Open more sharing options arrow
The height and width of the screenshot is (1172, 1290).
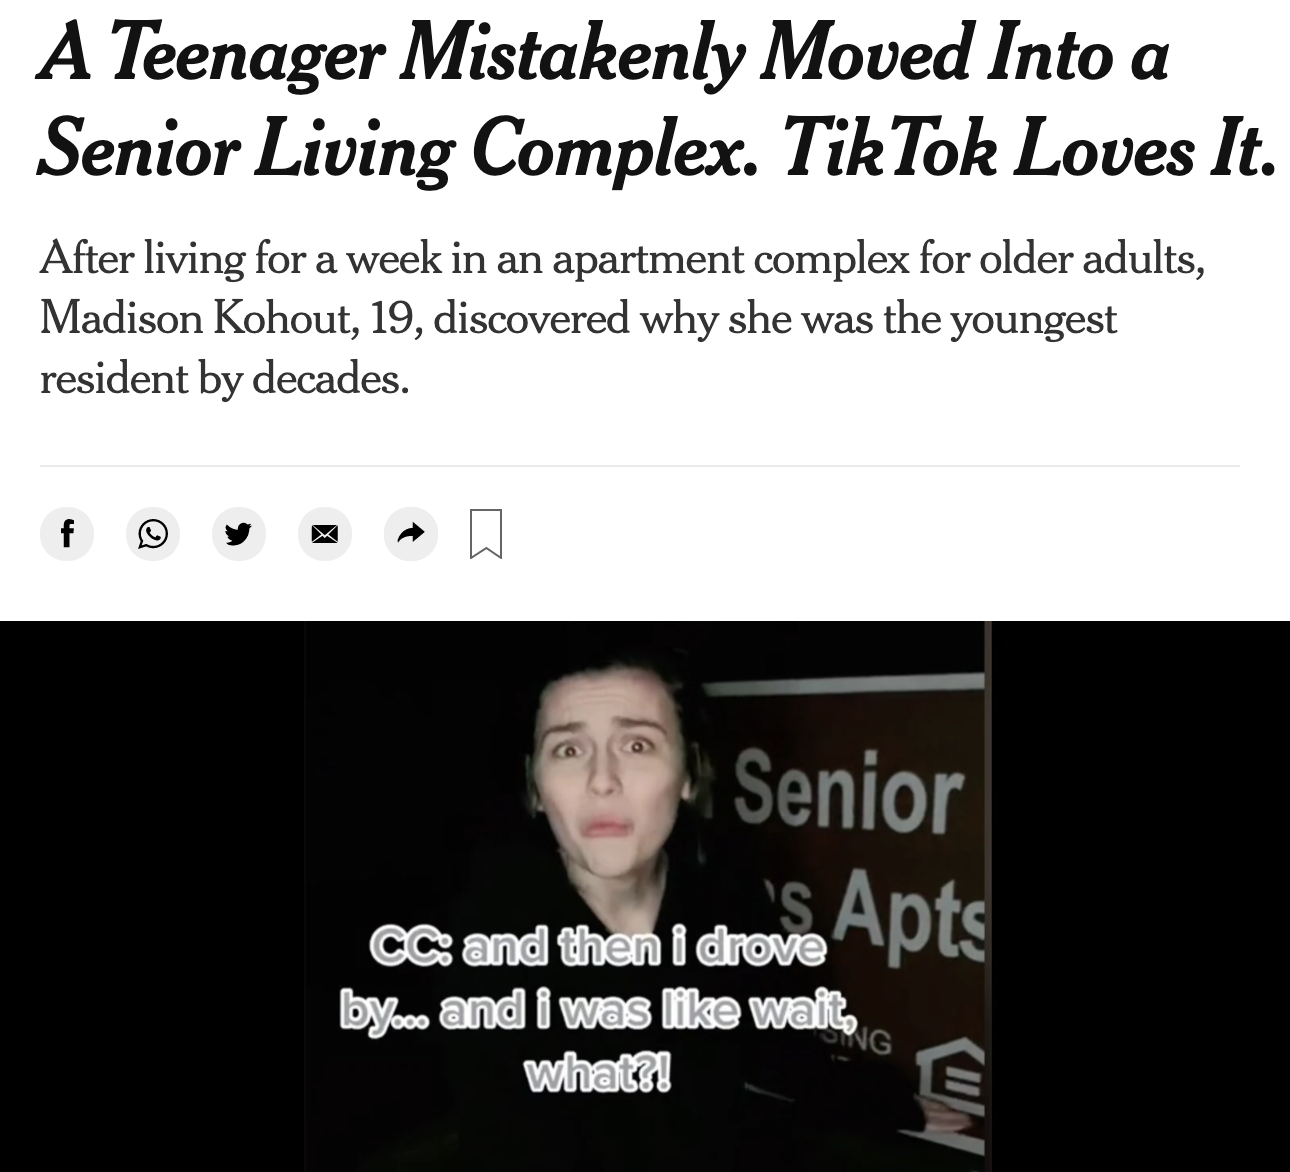coord(410,533)
